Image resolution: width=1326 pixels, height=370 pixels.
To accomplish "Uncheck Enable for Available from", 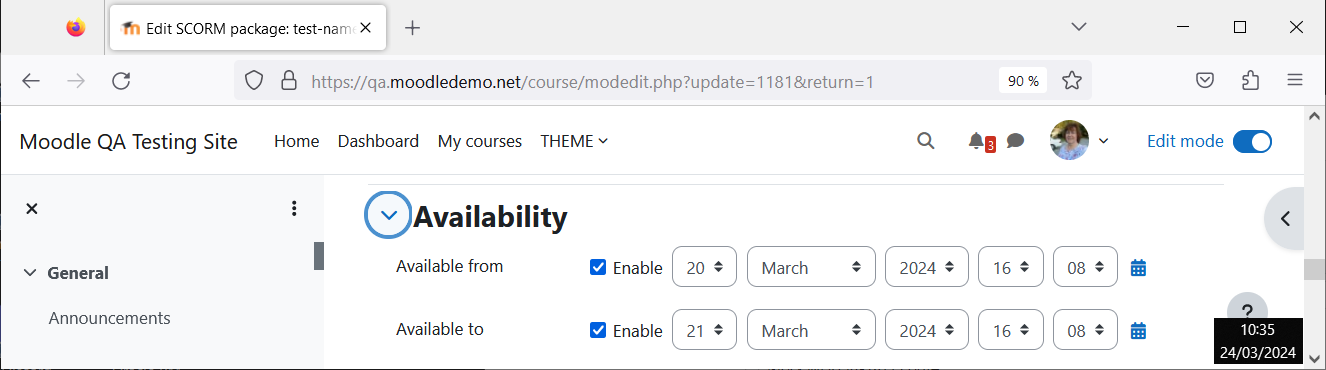I will (598, 267).
